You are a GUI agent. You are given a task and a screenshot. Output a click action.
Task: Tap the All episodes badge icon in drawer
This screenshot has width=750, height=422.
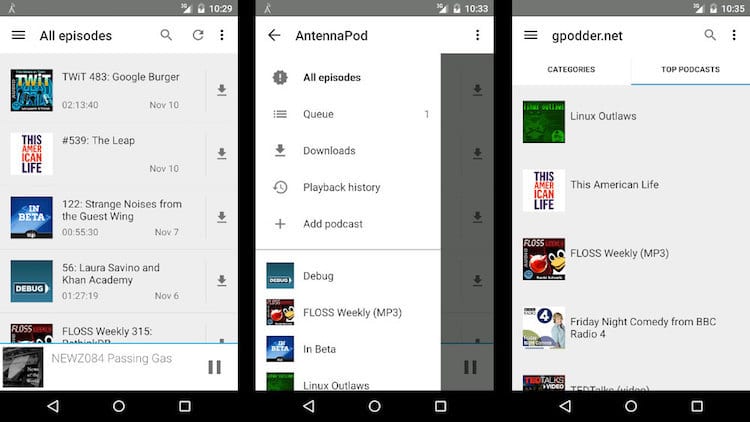[280, 78]
